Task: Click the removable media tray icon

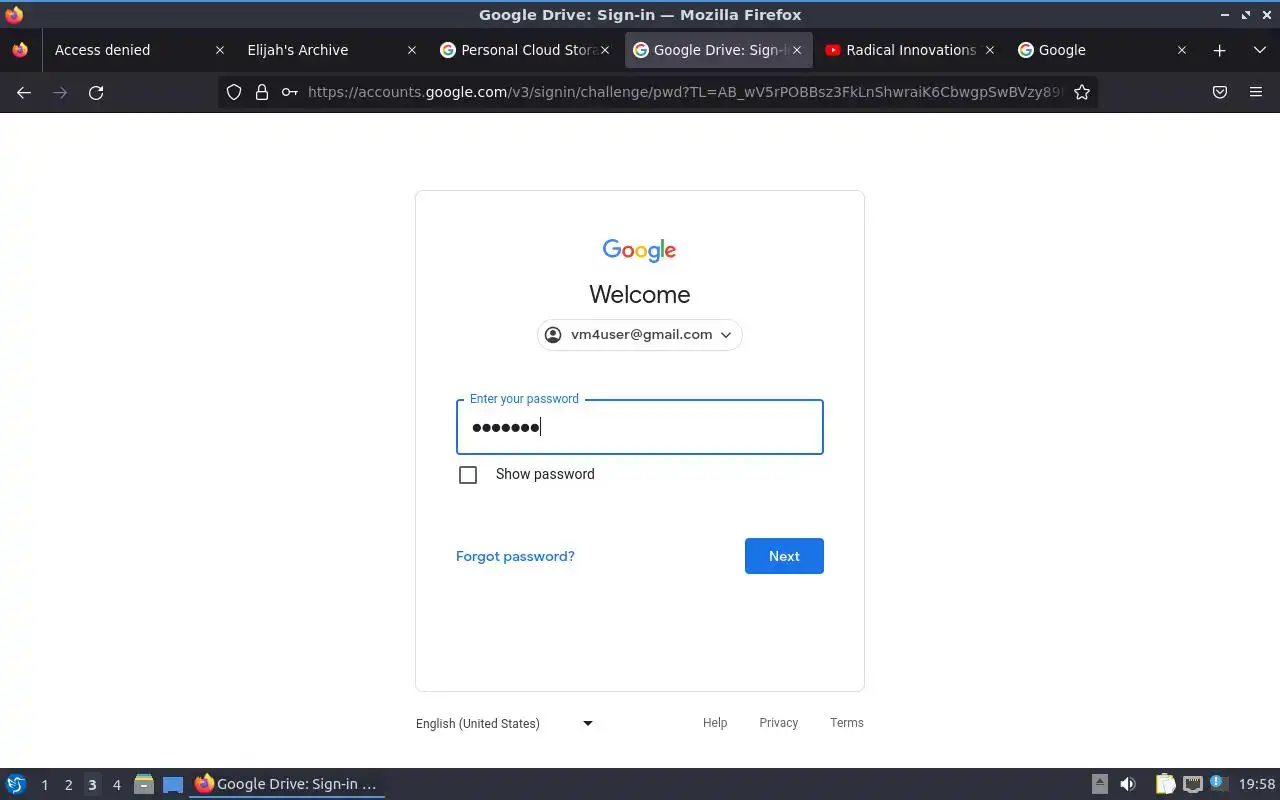Action: coord(1100,785)
